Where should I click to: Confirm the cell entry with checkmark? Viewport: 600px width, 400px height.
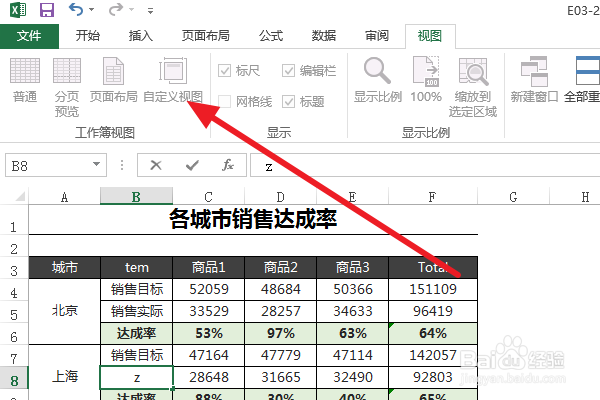(192, 165)
